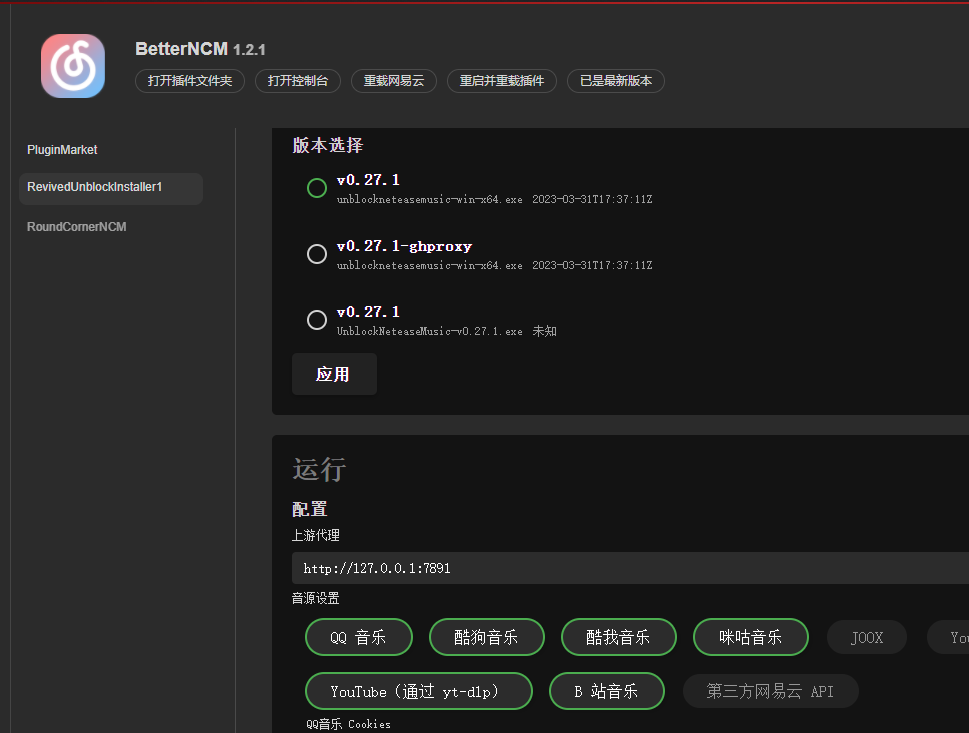Click the 已是最新版本 version check button
The image size is (969, 733).
[615, 81]
